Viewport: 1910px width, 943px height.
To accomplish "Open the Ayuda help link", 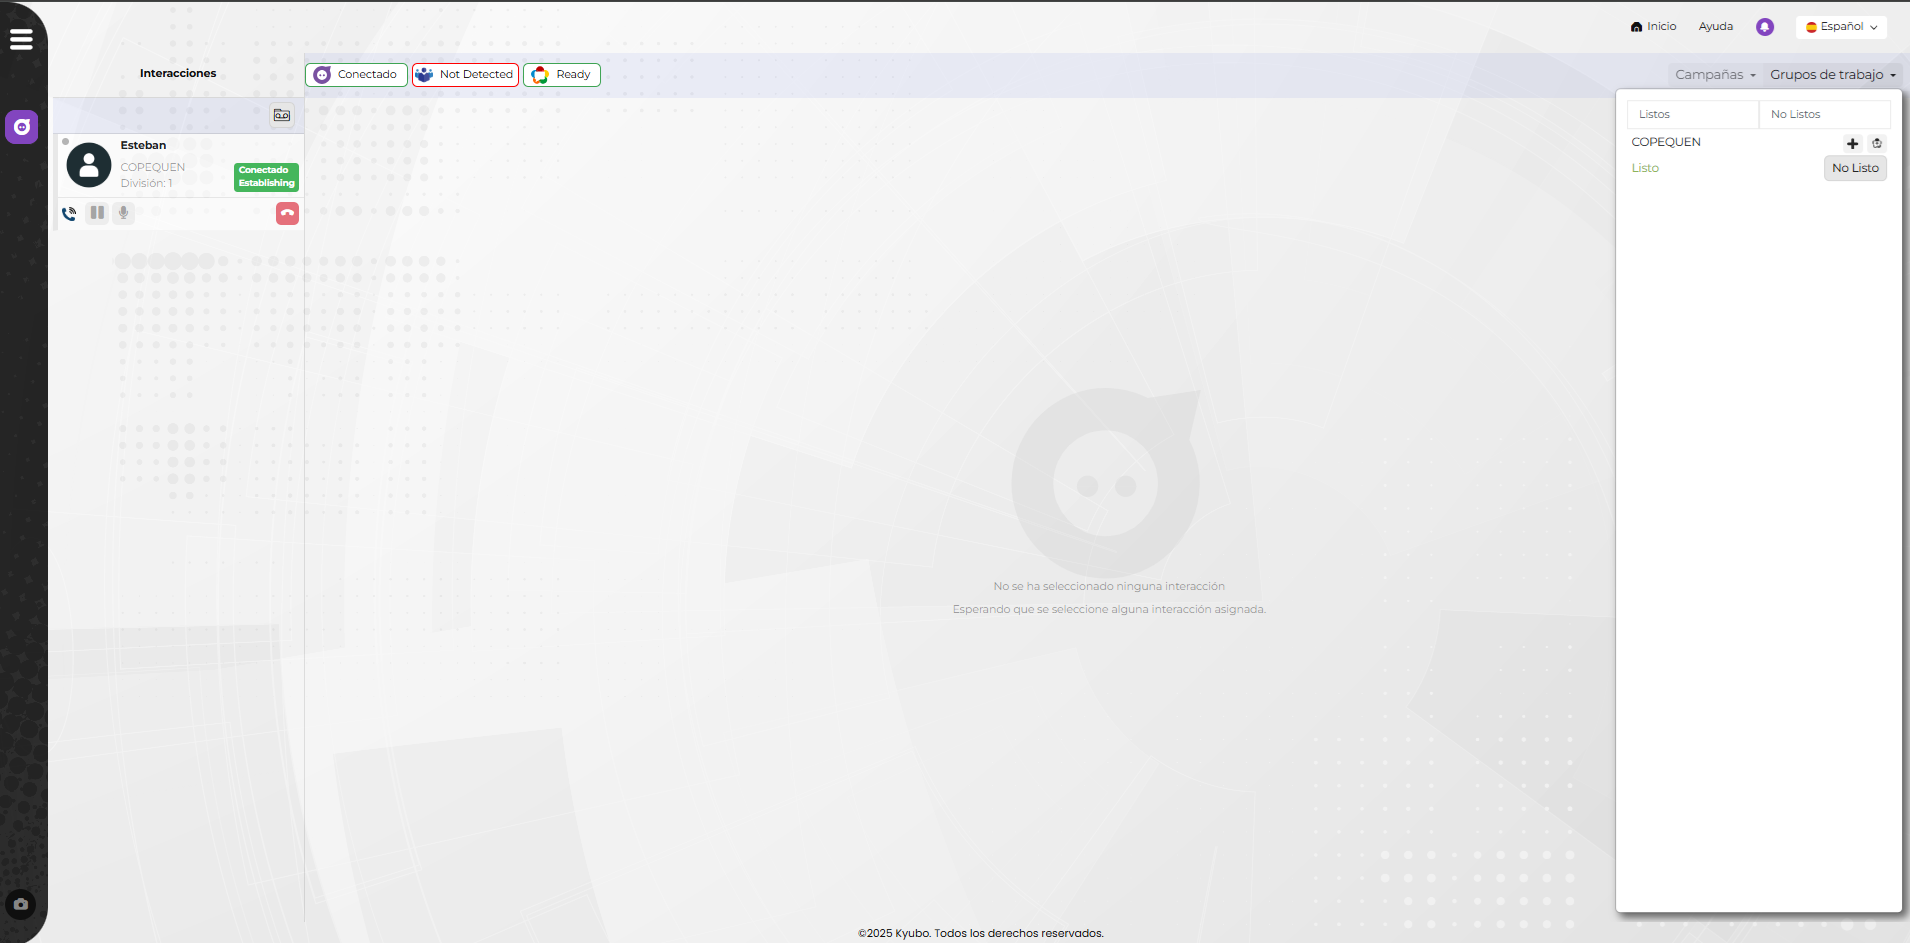I will [x=1715, y=27].
